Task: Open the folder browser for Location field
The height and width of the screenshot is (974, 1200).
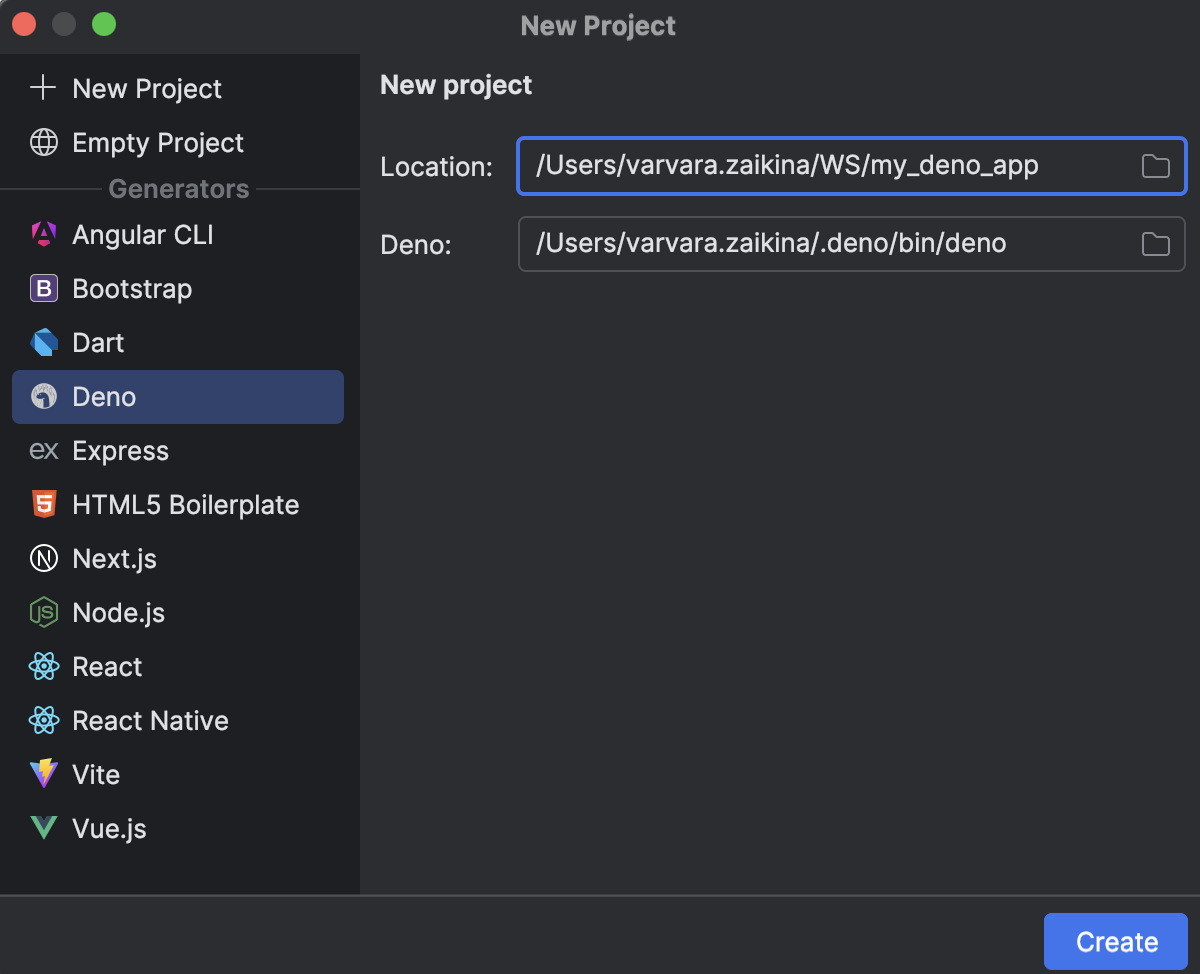Action: click(1155, 166)
